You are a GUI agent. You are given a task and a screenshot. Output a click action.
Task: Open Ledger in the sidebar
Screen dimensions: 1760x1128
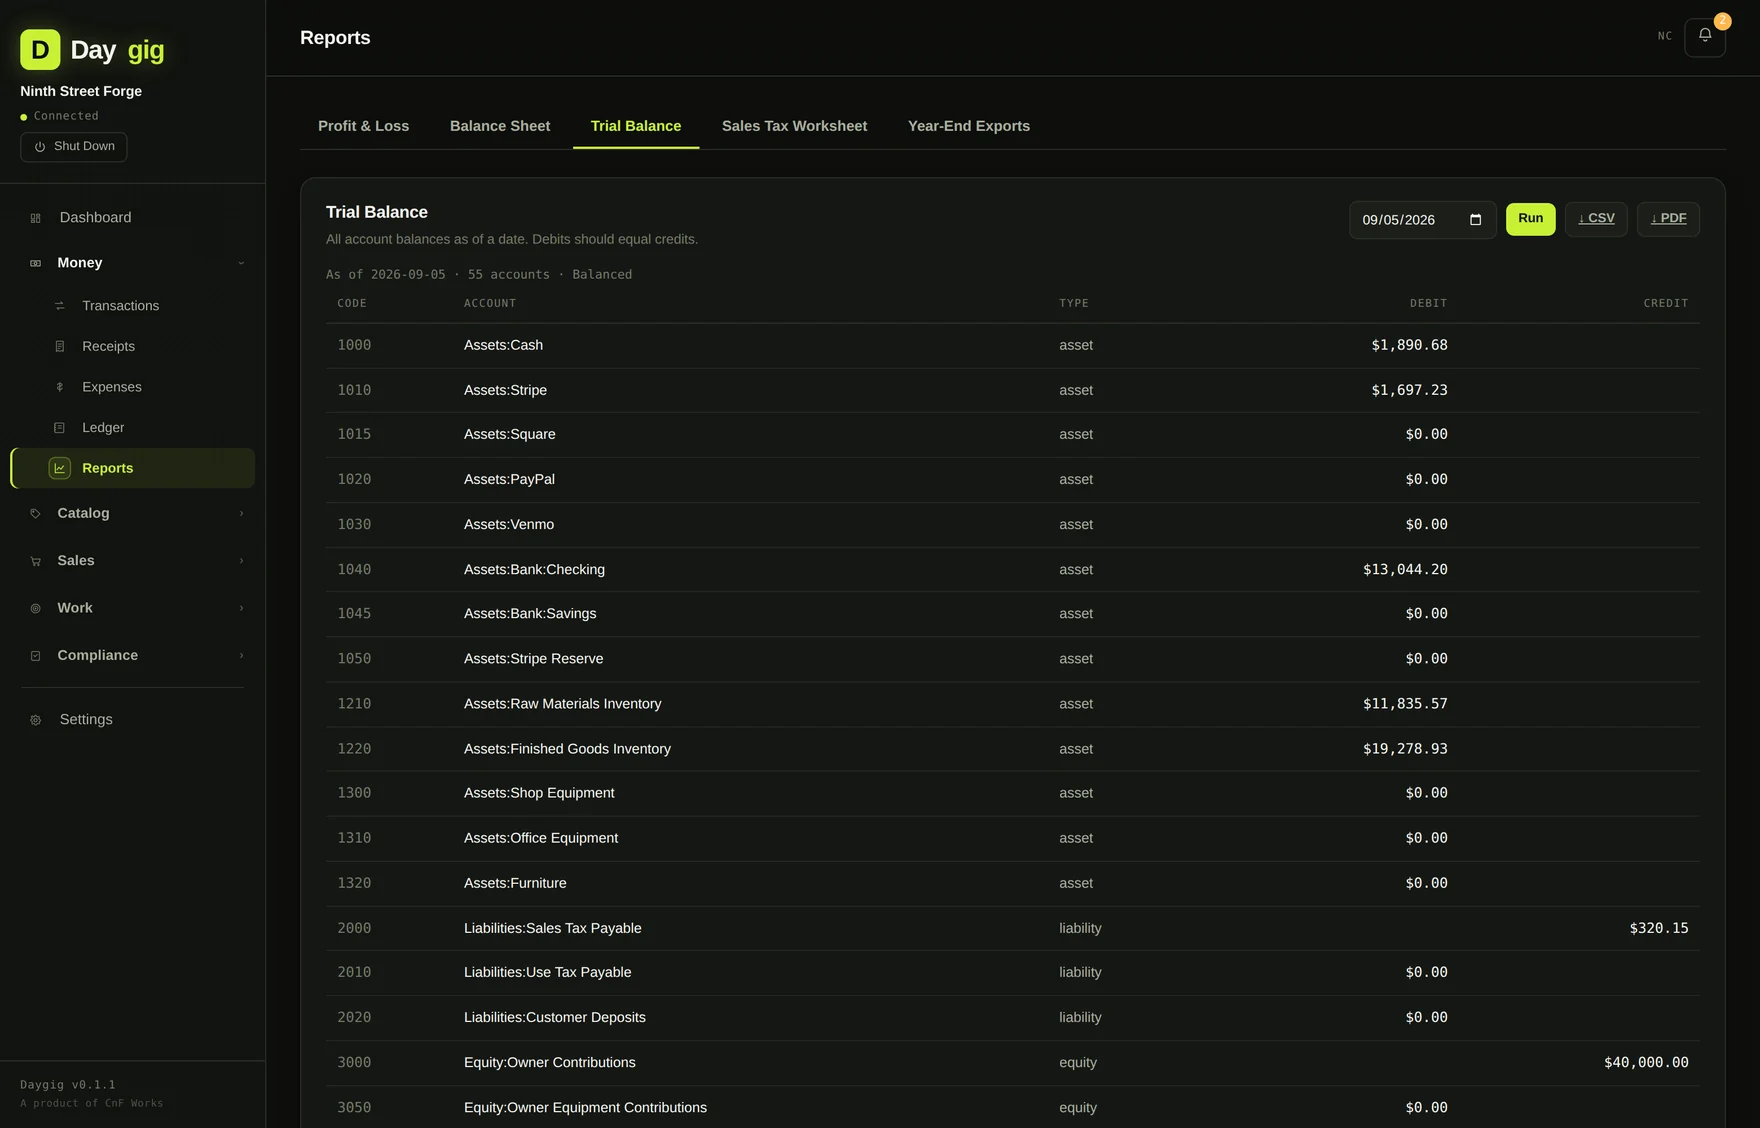click(132, 428)
